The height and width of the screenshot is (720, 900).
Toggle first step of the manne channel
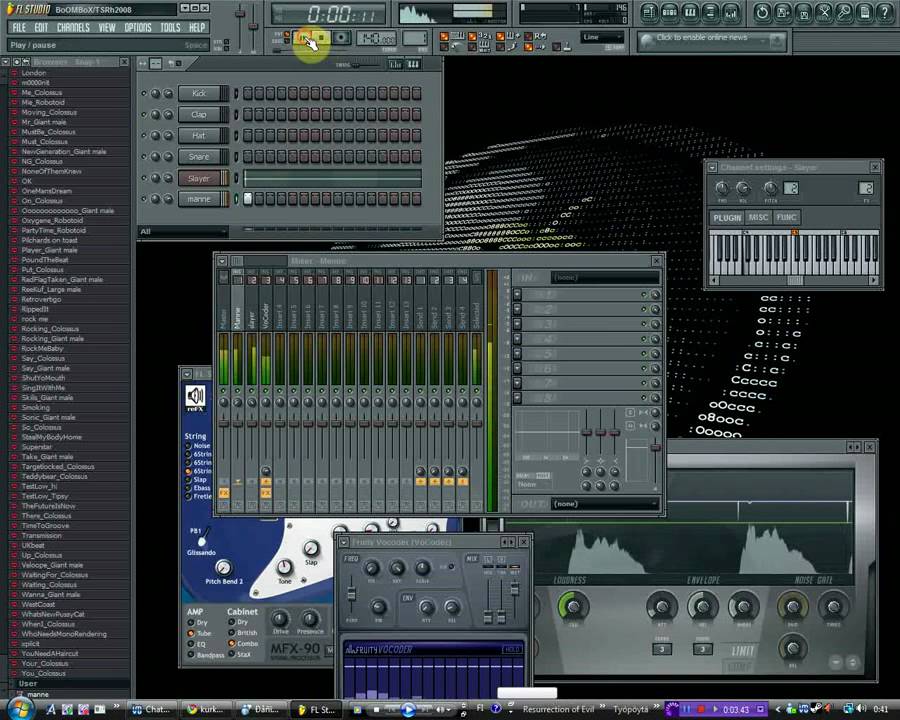(x=248, y=199)
